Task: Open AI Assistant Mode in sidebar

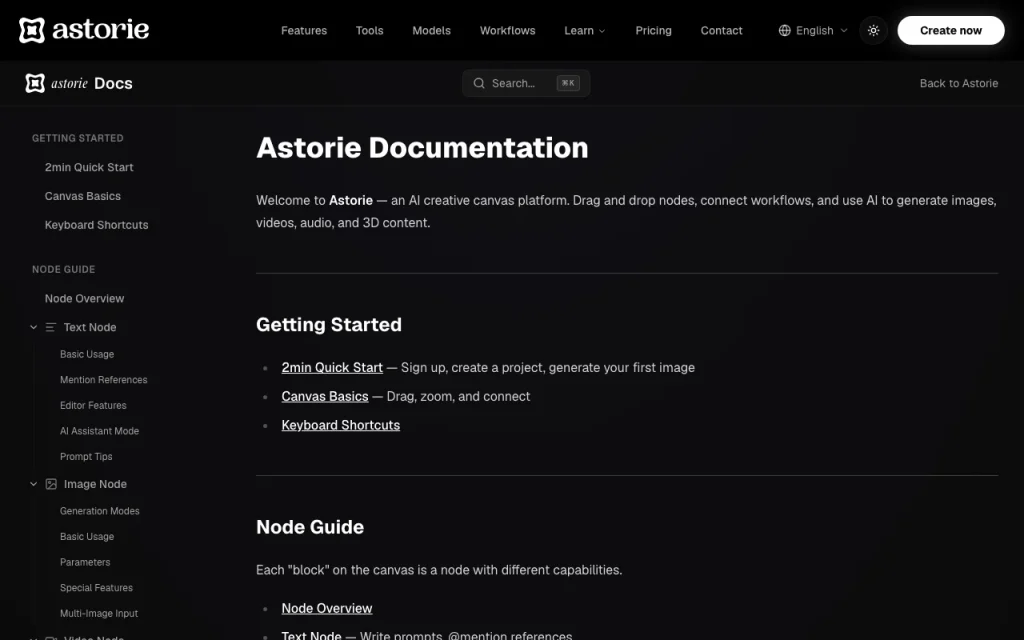Action: point(99,431)
